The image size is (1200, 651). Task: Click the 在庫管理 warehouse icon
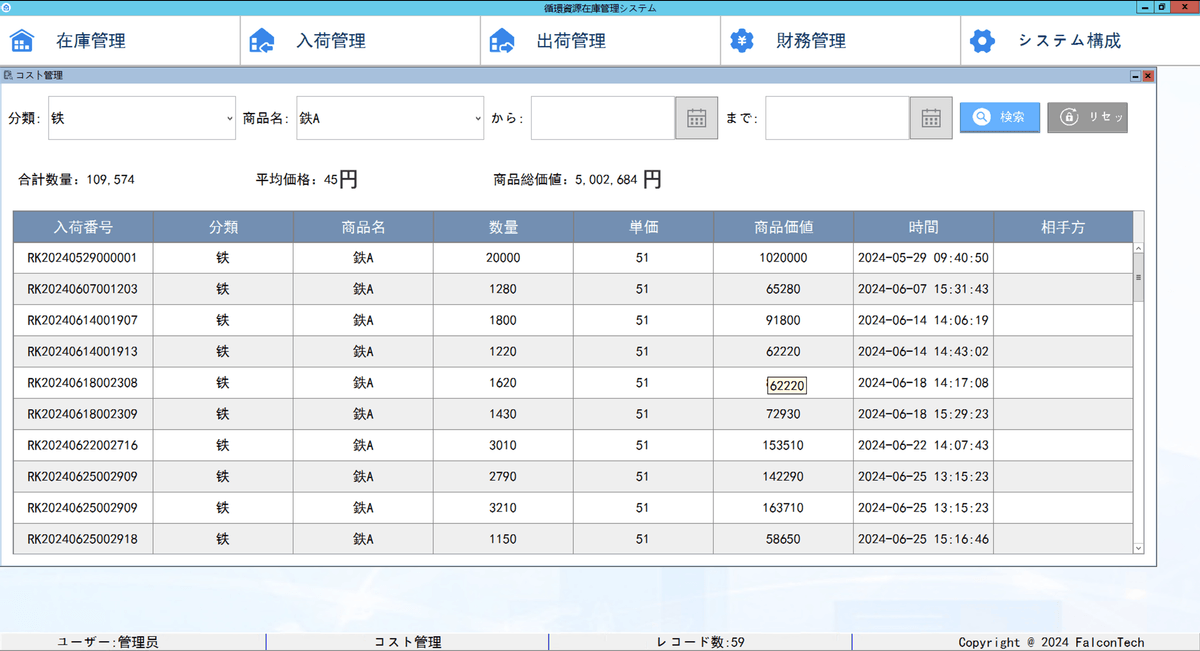click(22, 41)
